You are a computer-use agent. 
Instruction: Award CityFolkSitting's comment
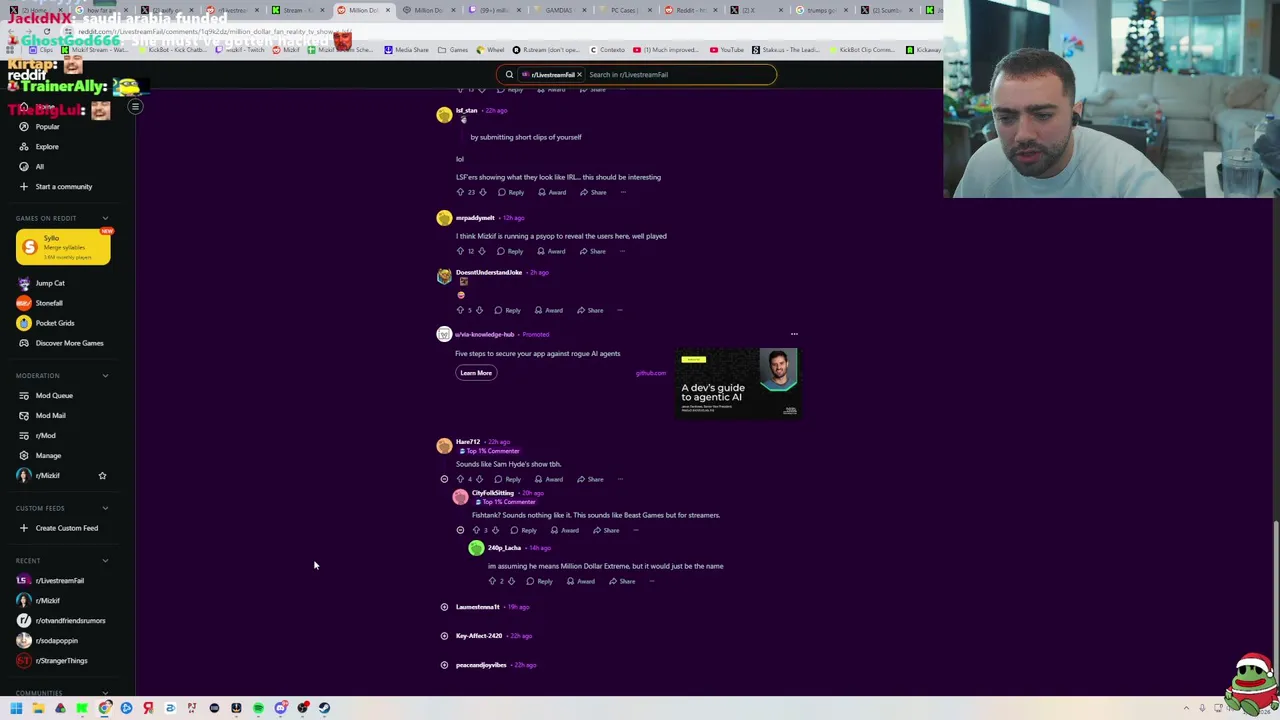point(564,530)
